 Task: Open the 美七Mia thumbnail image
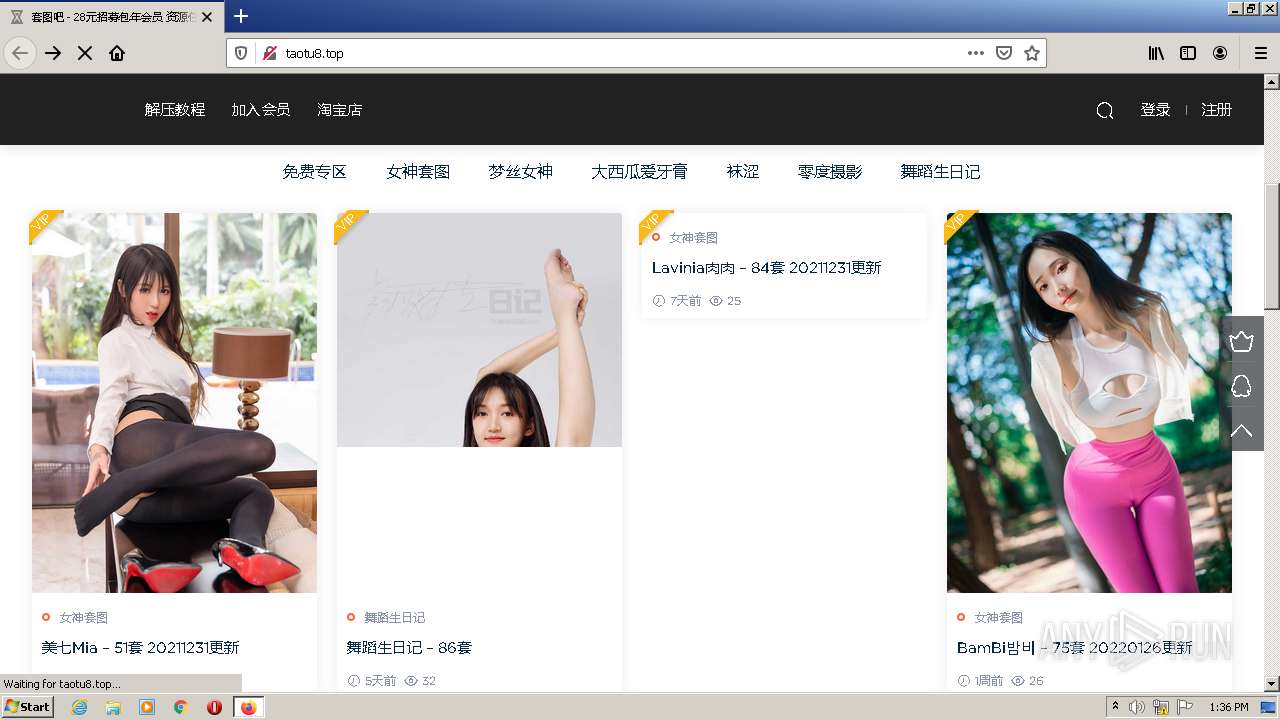pos(174,403)
